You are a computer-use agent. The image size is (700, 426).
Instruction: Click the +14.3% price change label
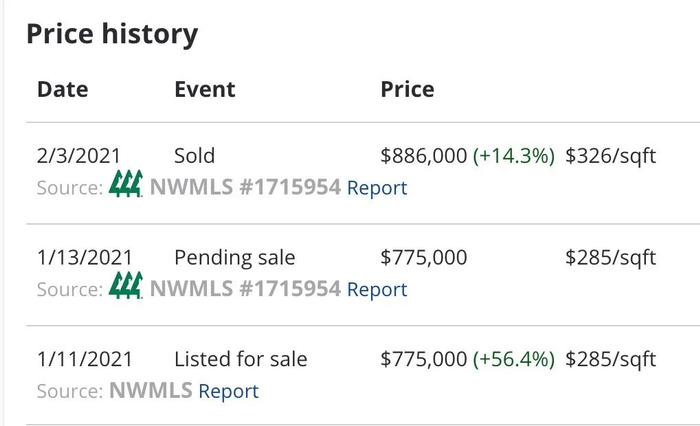[x=514, y=156]
